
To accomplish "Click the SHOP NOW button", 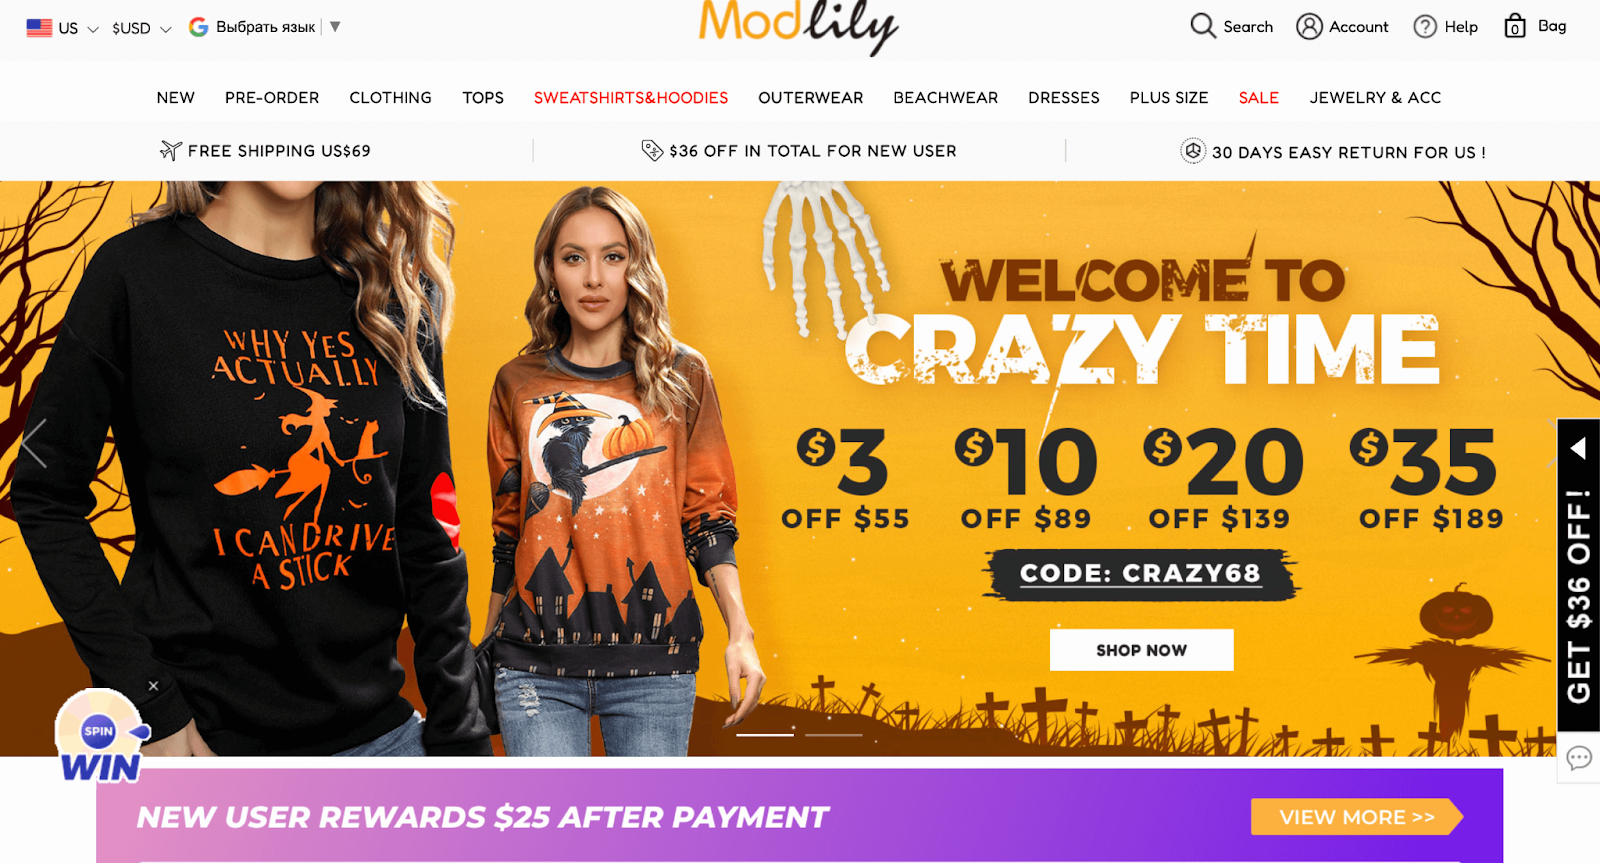I will pyautogui.click(x=1141, y=650).
